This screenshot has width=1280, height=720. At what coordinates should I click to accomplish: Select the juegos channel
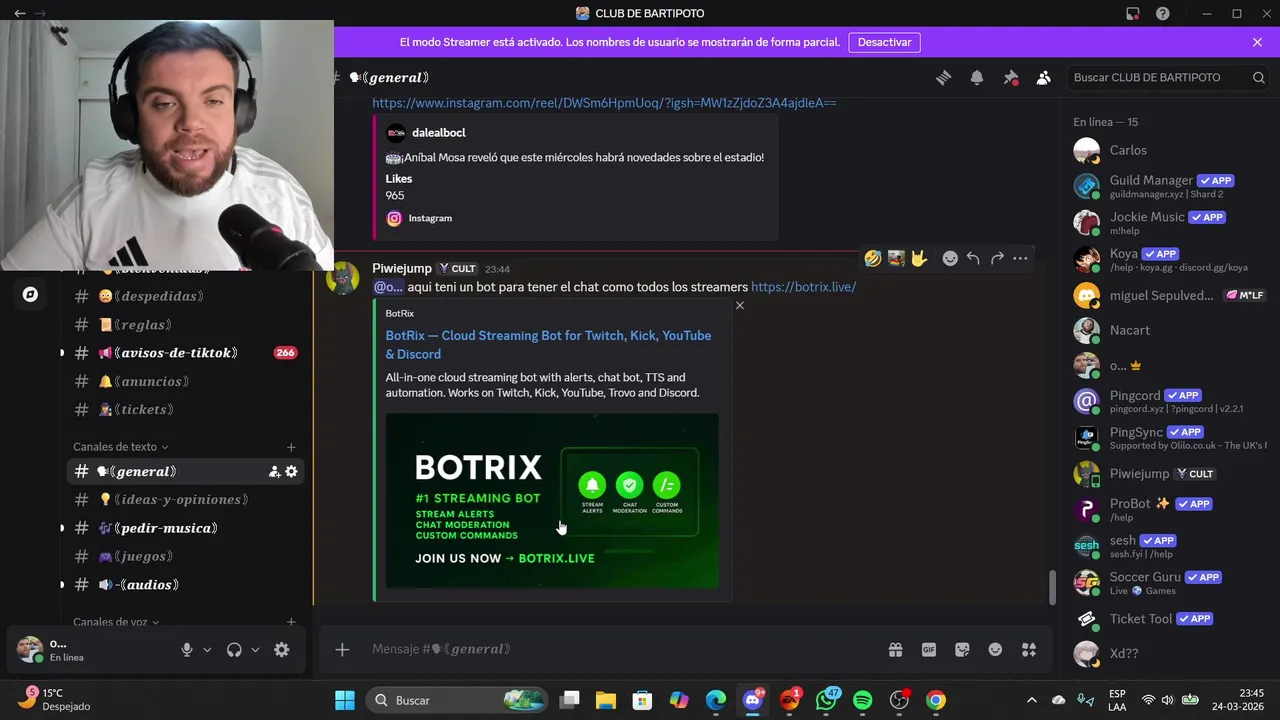click(x=186, y=556)
